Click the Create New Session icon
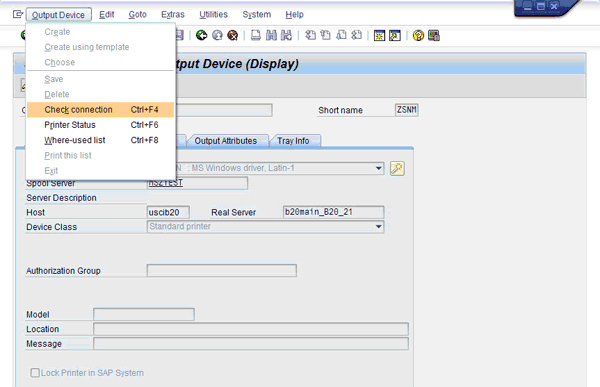The image size is (600, 387). click(379, 36)
